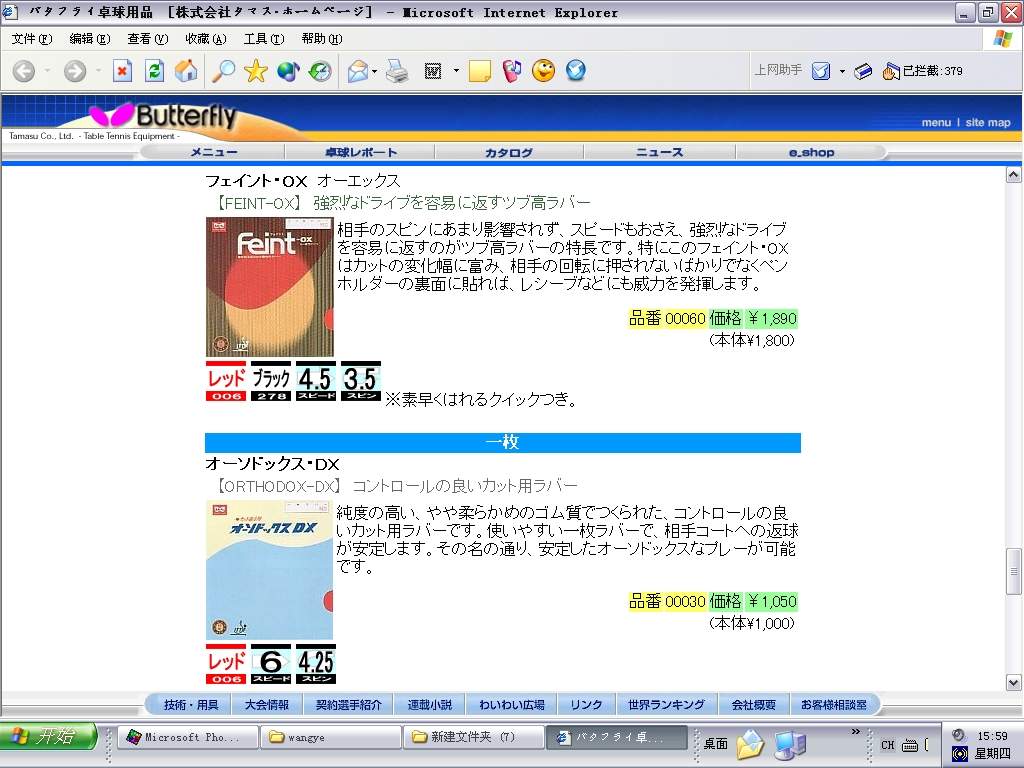The image size is (1024, 768).
Task: Open the e_shop navigation tab
Action: click(811, 152)
